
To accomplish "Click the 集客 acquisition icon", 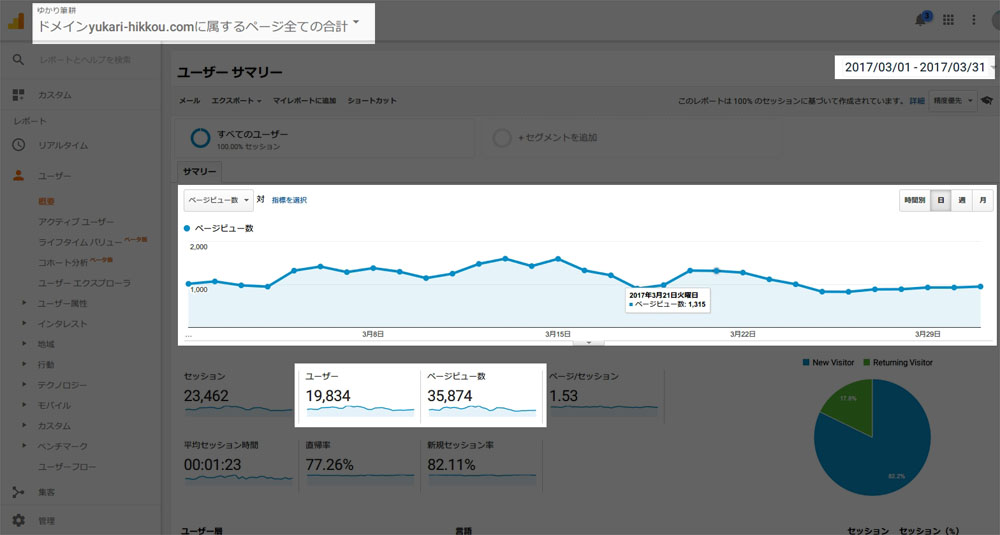I will tap(18, 492).
